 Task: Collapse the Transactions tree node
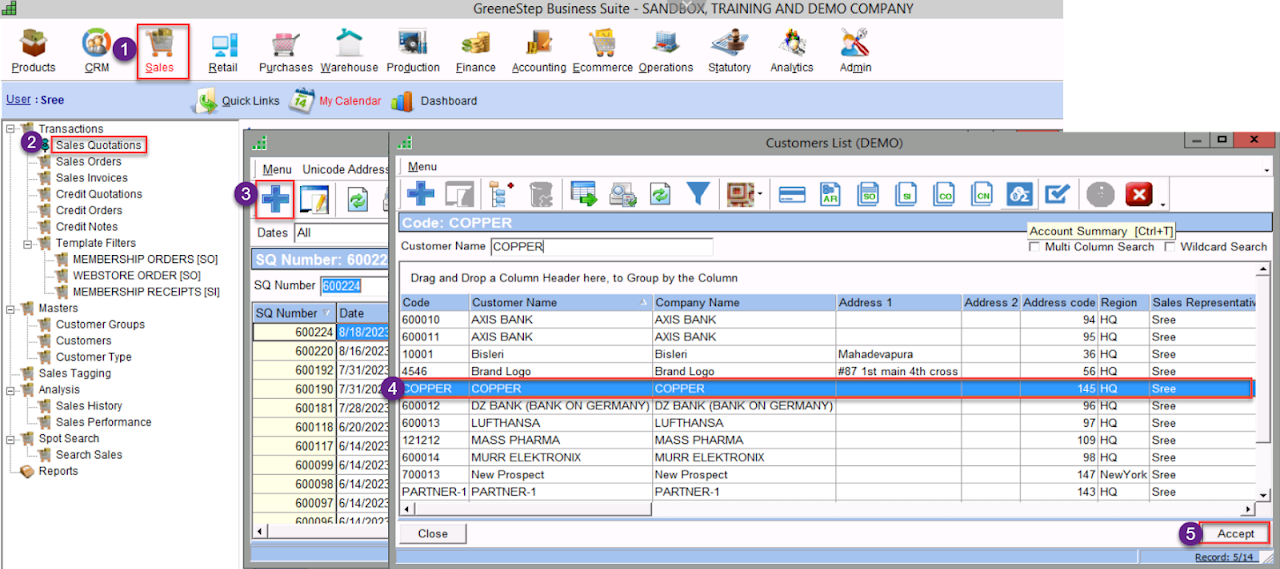pos(10,129)
